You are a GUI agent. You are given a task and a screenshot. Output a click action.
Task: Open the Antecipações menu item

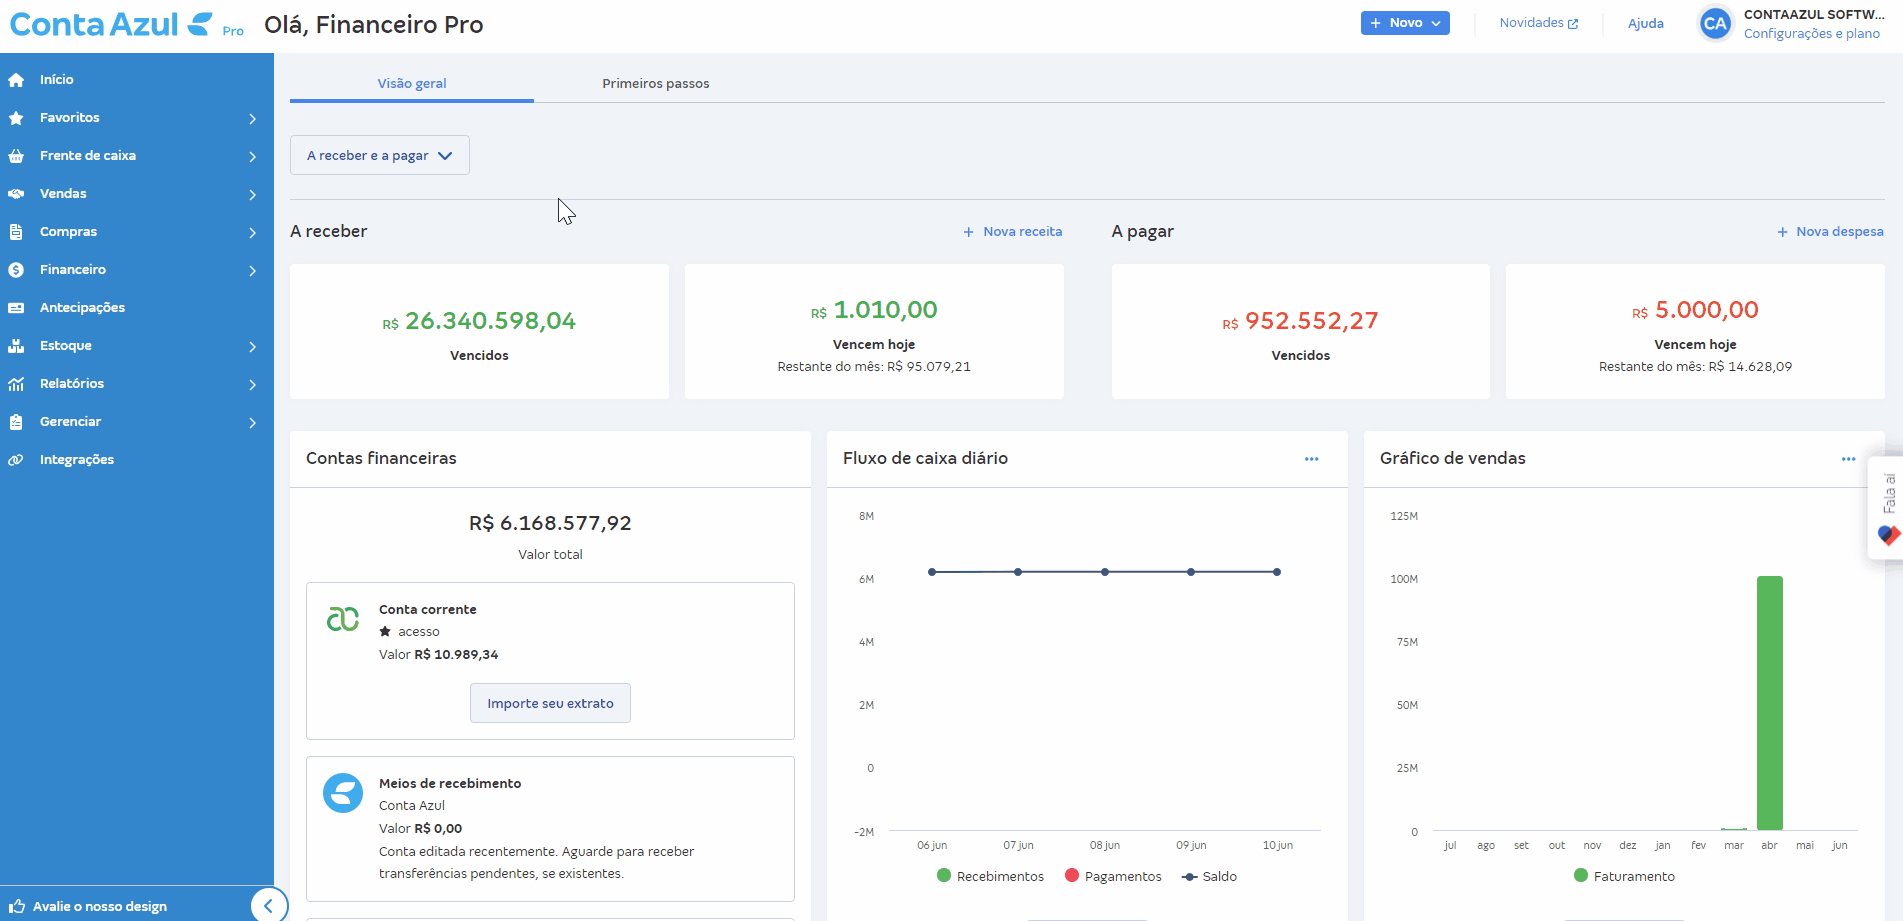point(137,308)
